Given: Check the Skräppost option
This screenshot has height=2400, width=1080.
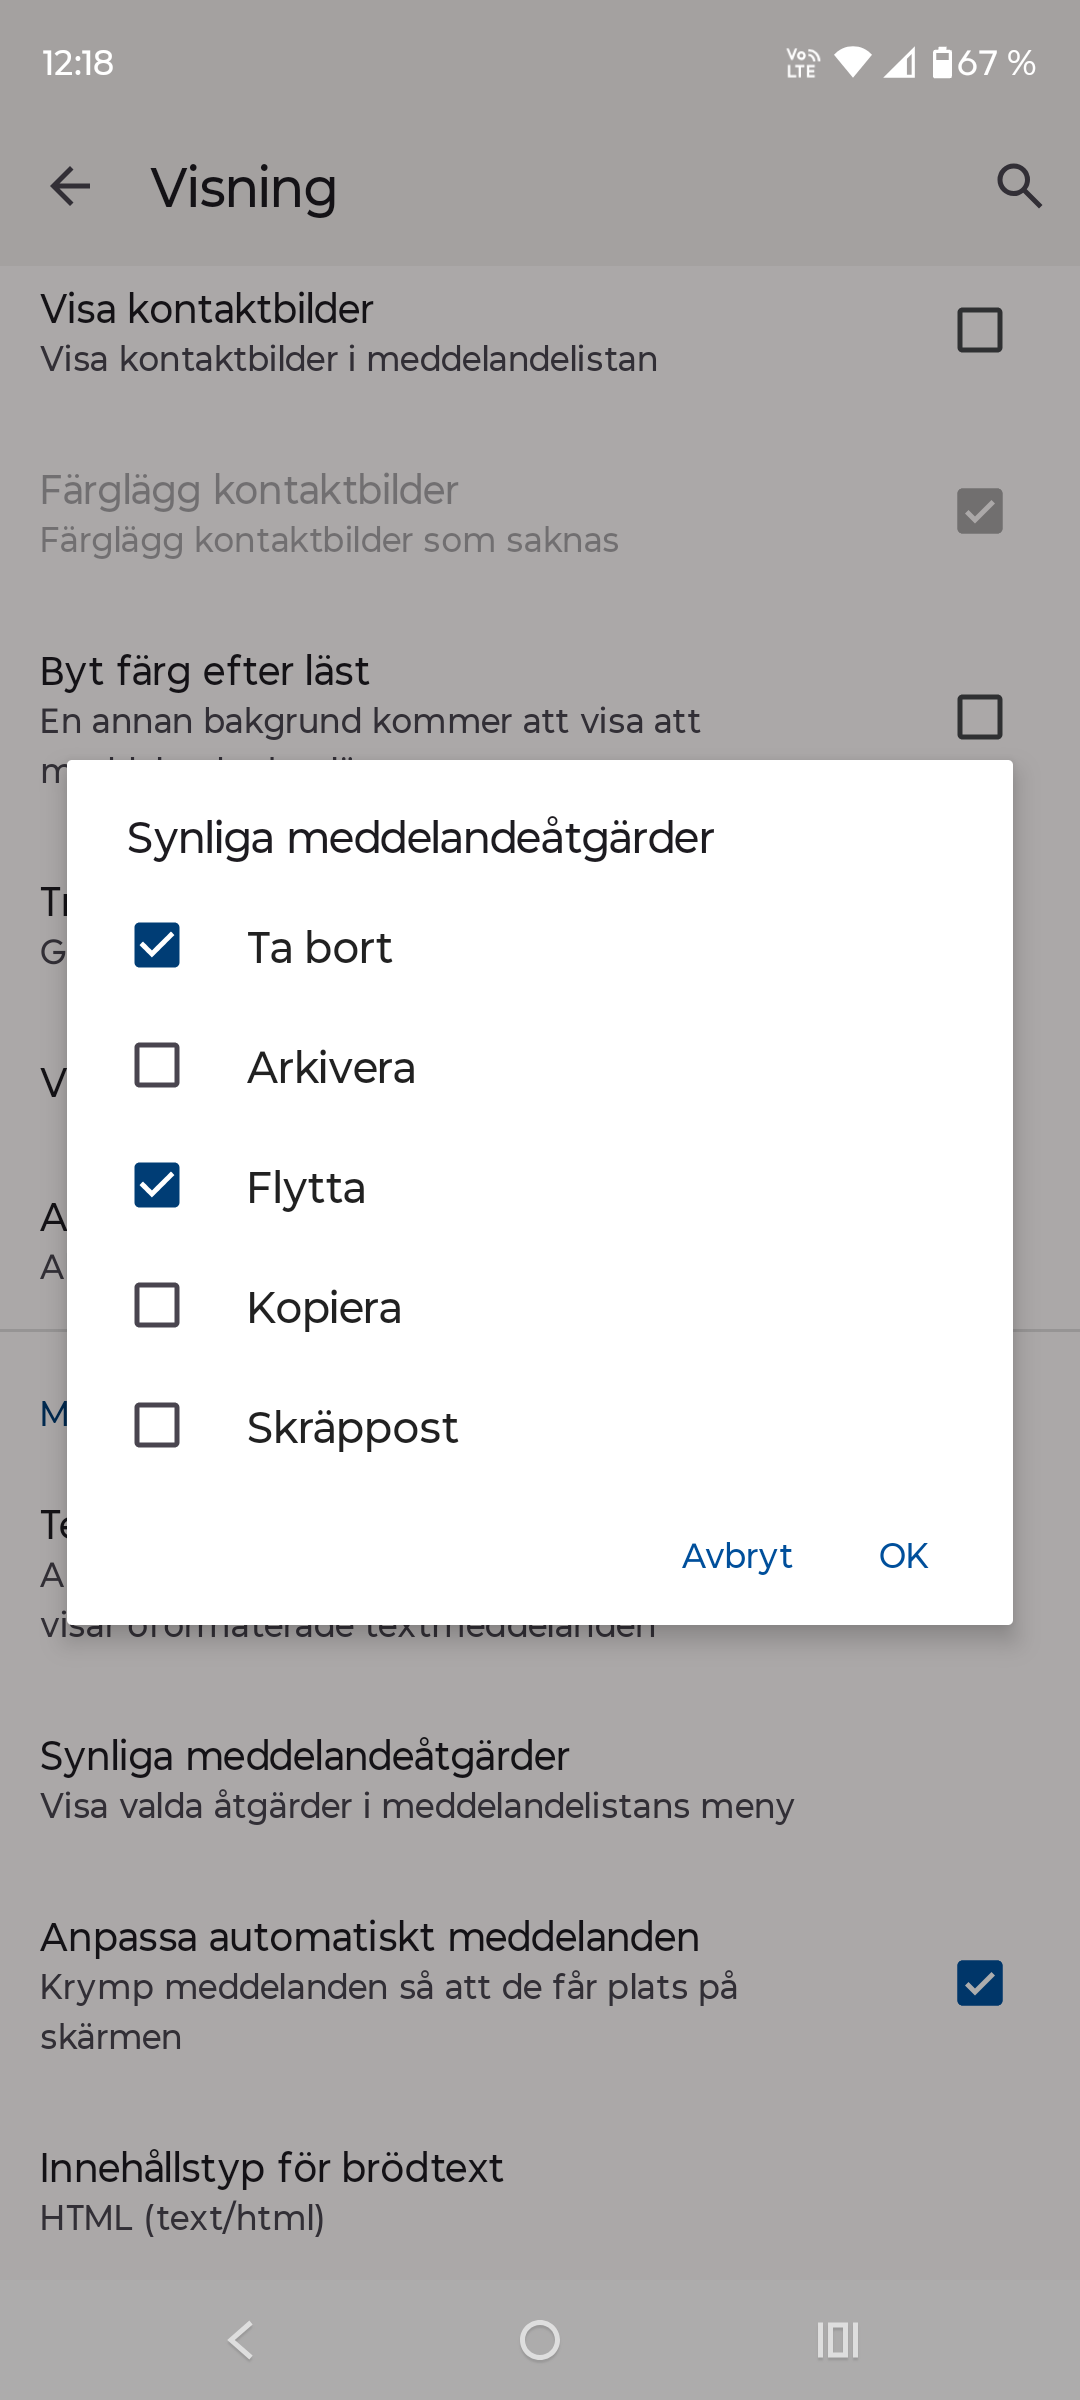Looking at the screenshot, I should [157, 1425].
